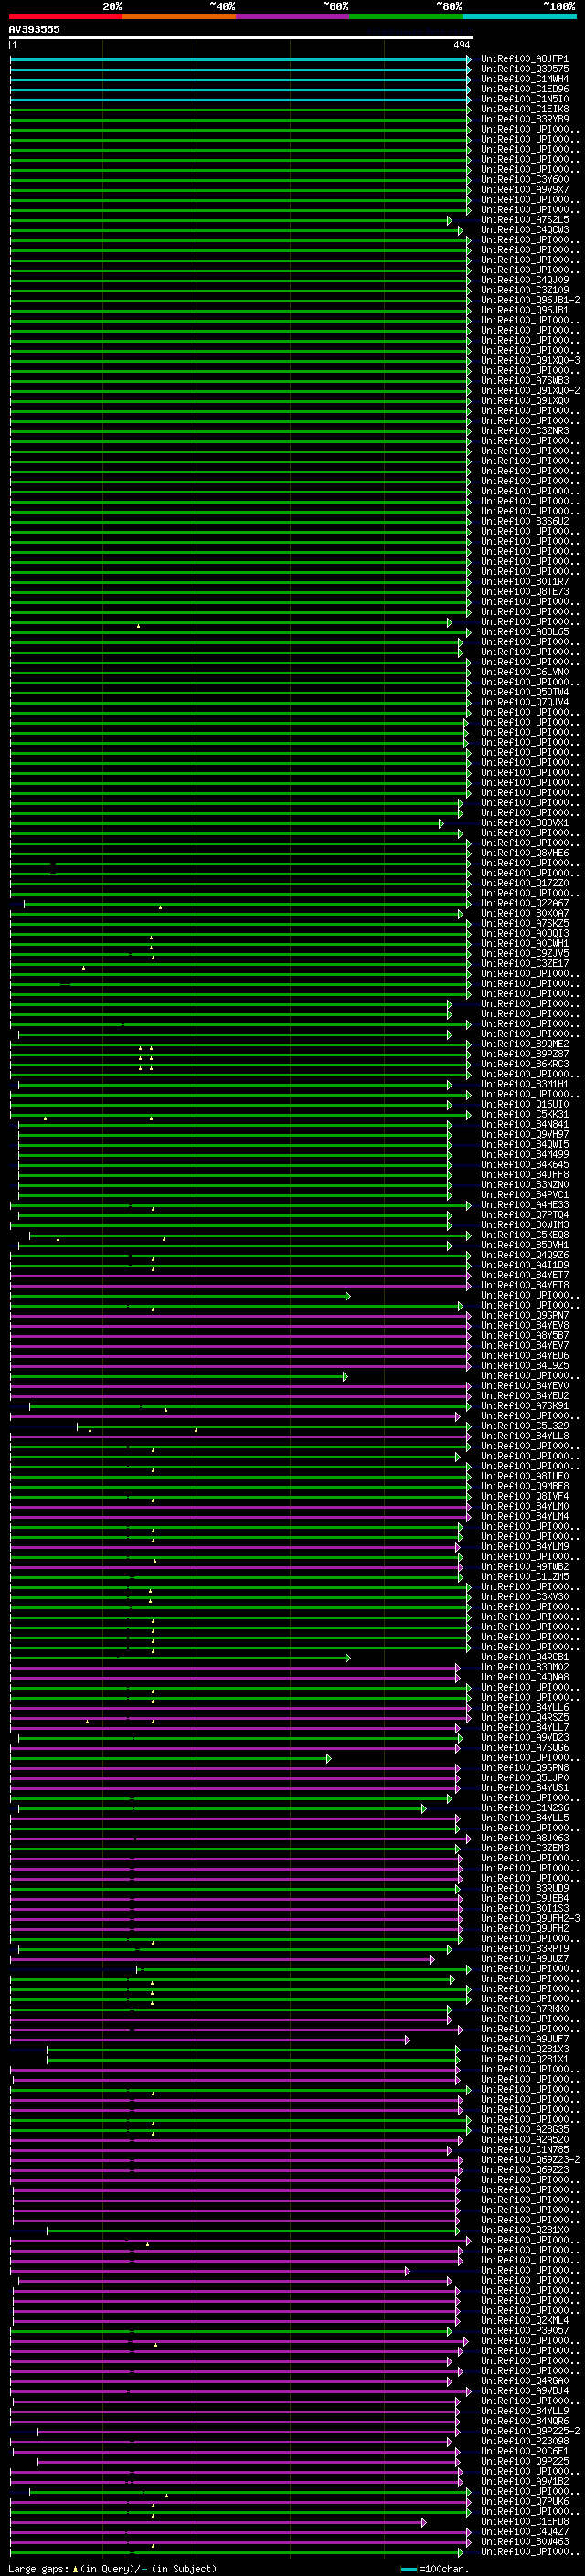Select the UniRef100_Q4RSZ5 label

pyautogui.click(x=524, y=1717)
